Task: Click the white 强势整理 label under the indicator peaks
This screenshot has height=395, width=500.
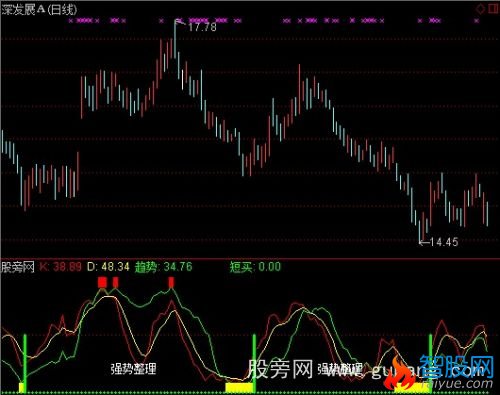Action: pos(133,369)
